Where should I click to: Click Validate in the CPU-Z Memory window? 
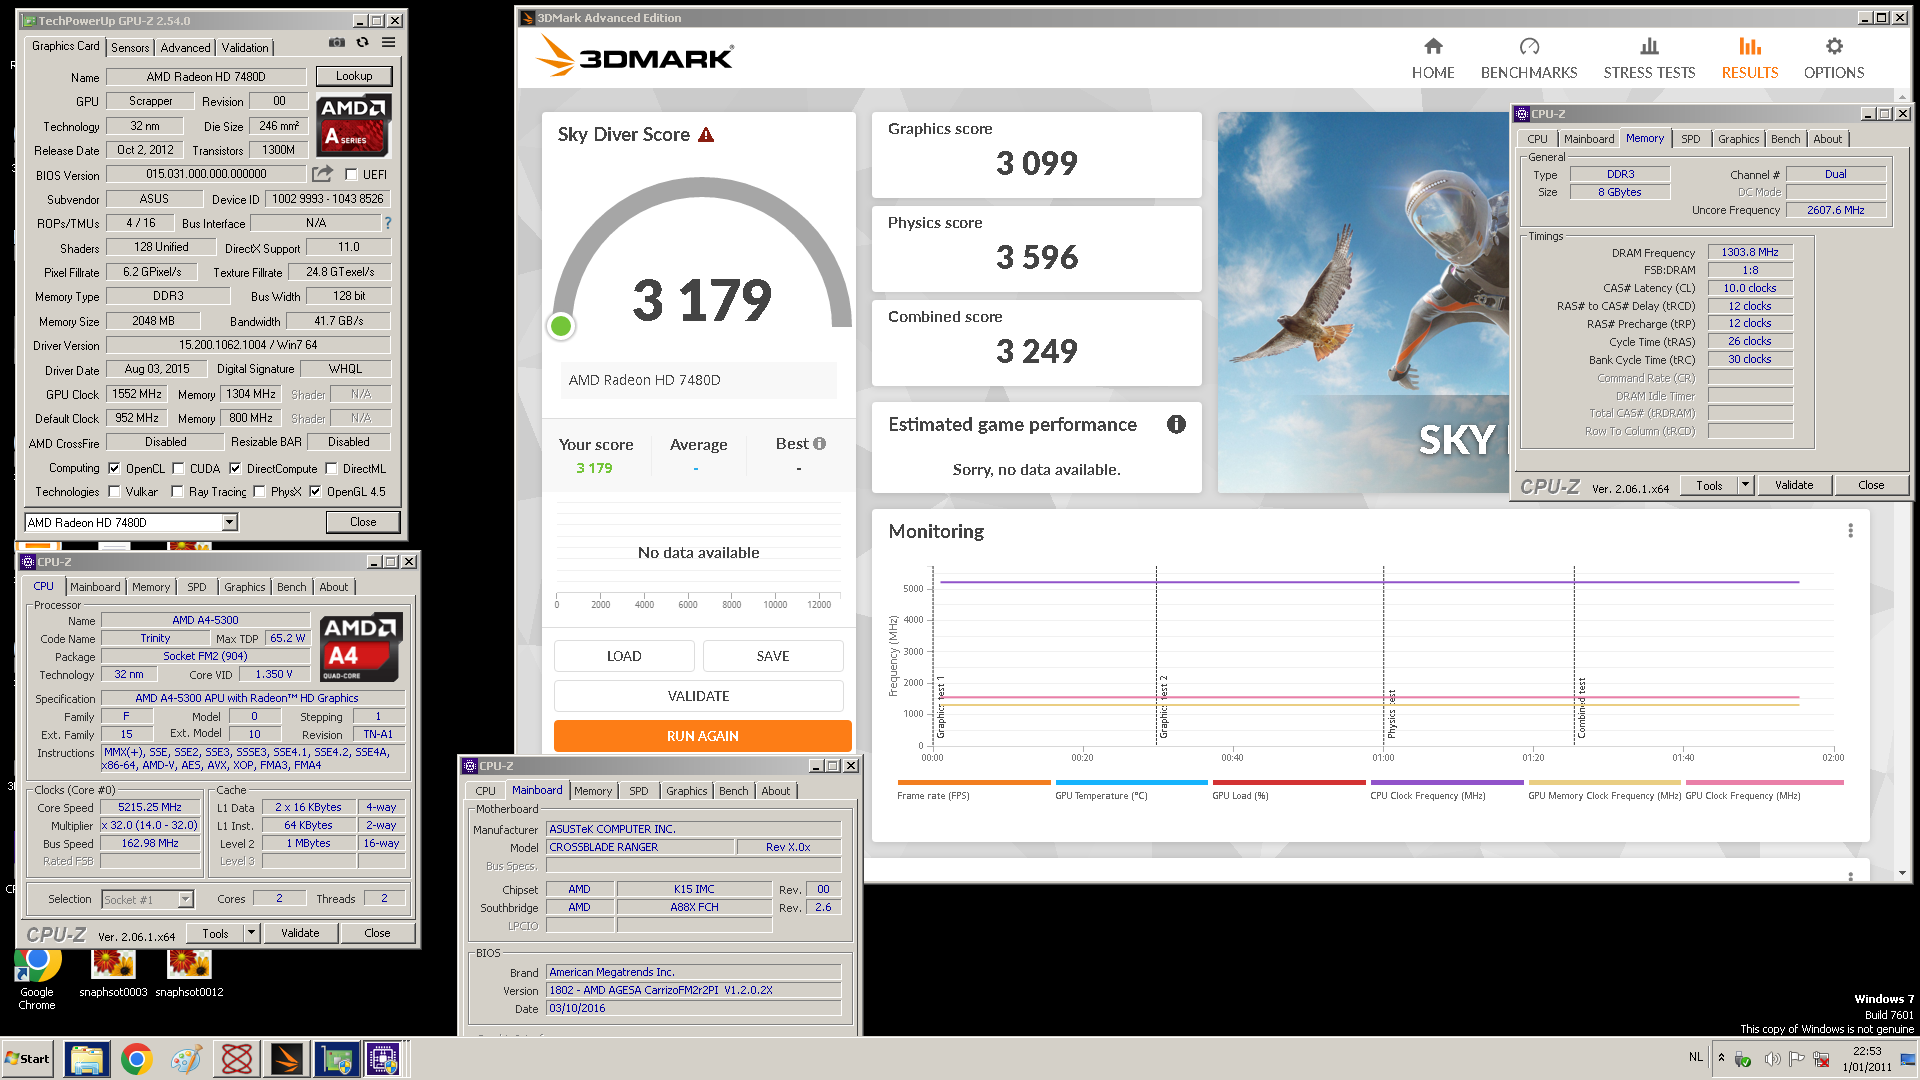[1794, 485]
